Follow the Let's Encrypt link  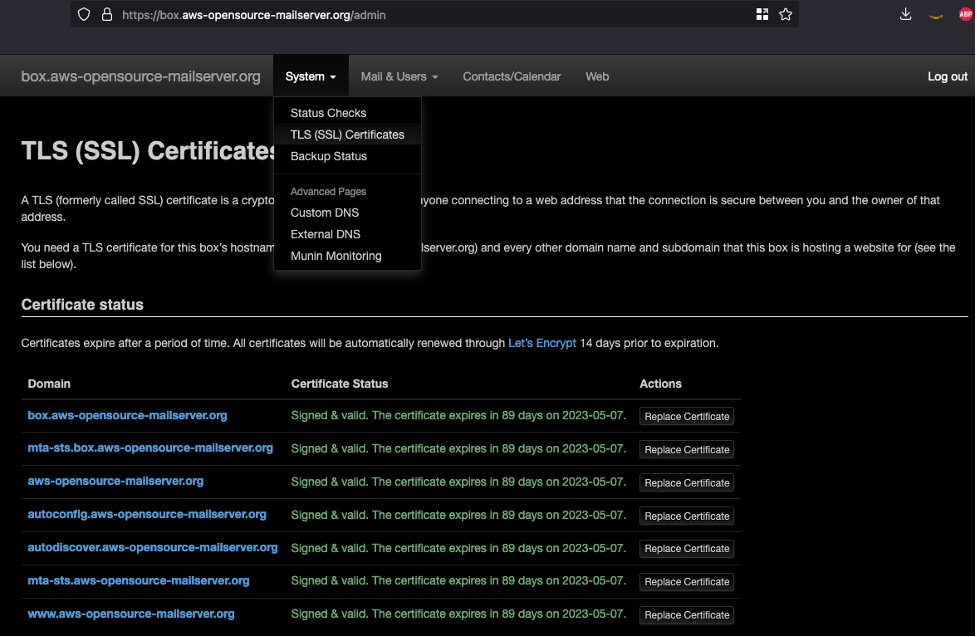(542, 343)
